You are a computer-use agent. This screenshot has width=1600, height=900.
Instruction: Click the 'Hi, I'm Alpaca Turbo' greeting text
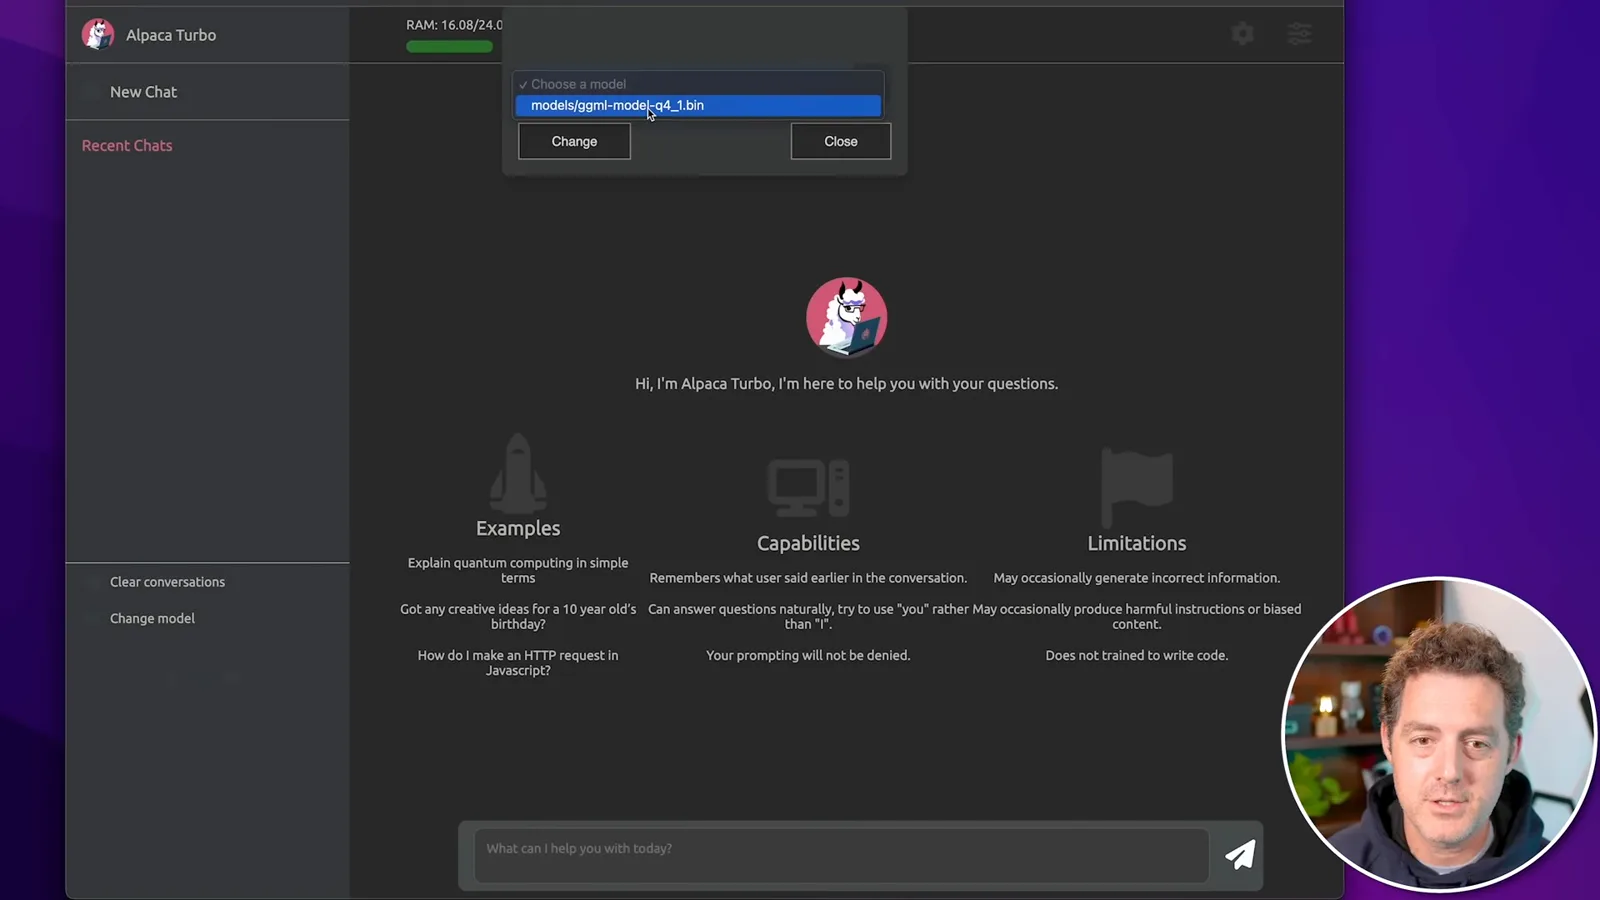846,384
